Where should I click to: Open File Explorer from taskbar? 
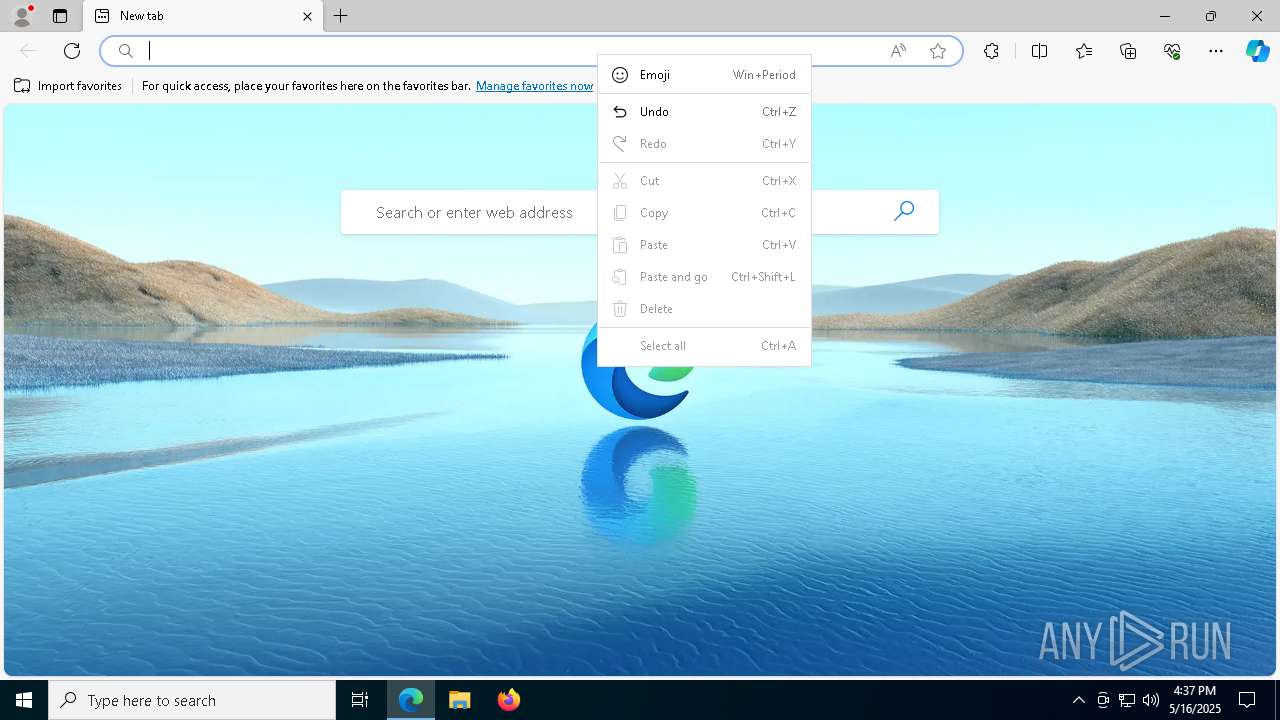[x=459, y=700]
